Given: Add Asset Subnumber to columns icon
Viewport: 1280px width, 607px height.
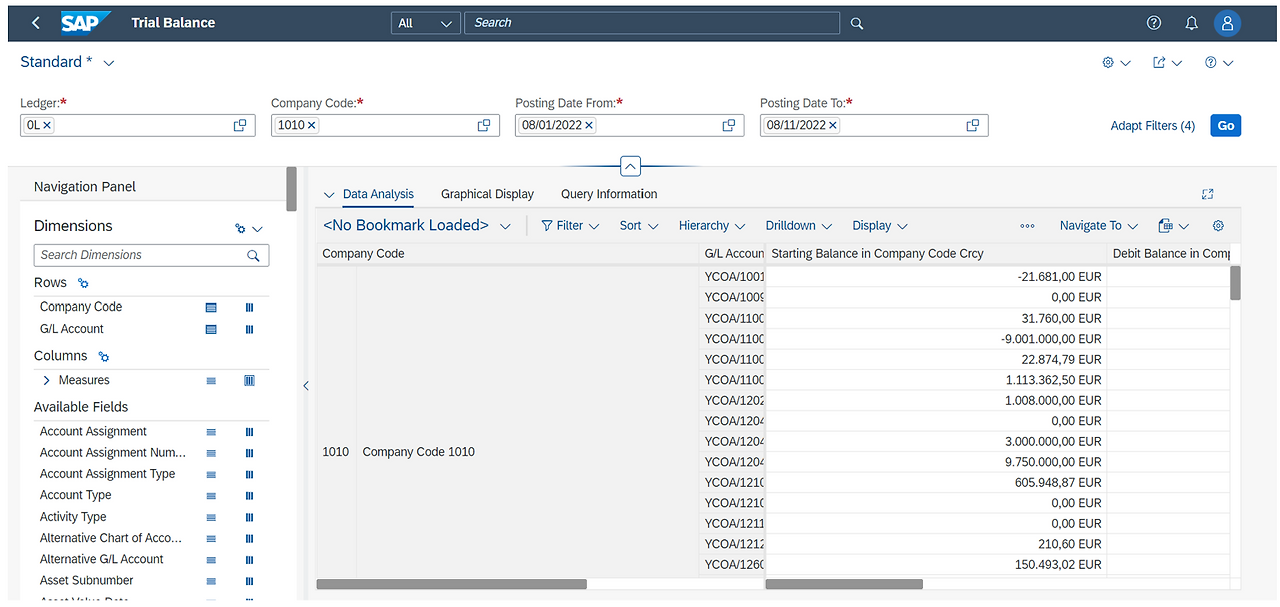Looking at the screenshot, I should pyautogui.click(x=249, y=581).
